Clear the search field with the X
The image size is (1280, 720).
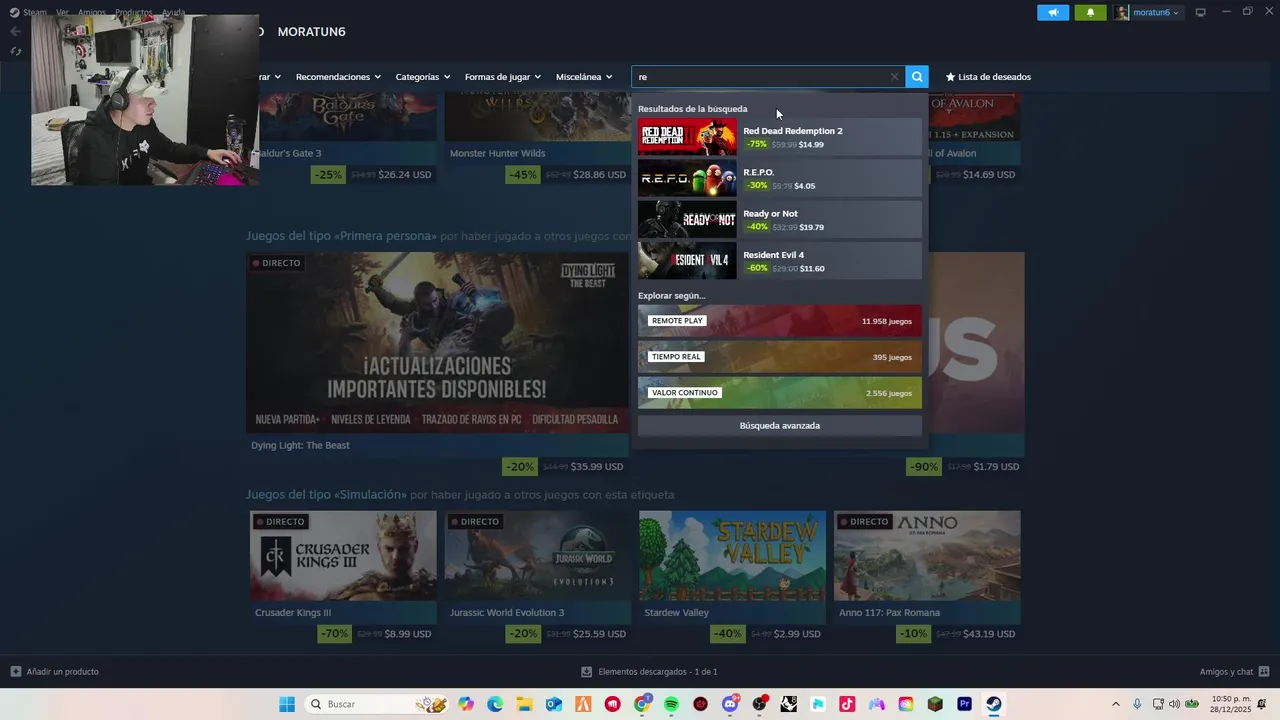(894, 77)
